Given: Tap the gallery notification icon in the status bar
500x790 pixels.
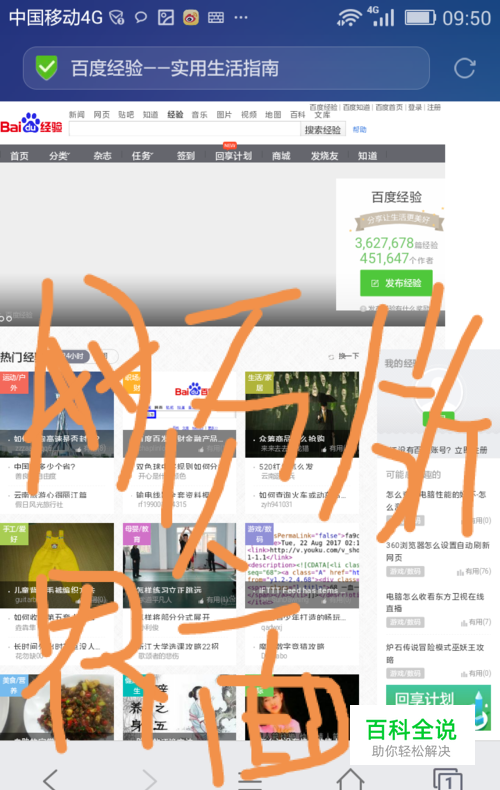Looking at the screenshot, I should coord(166,18).
